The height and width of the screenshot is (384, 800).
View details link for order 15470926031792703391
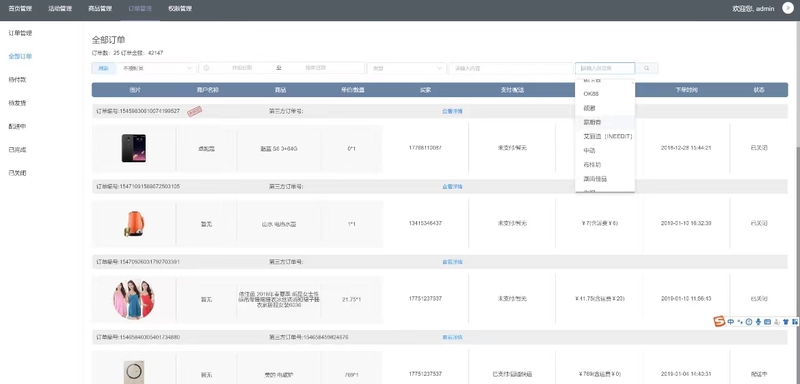coord(452,262)
